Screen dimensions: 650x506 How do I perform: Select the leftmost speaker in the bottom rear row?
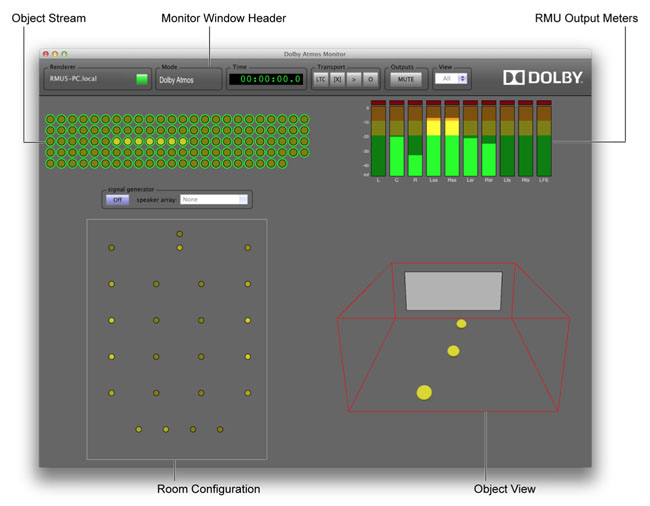139,429
